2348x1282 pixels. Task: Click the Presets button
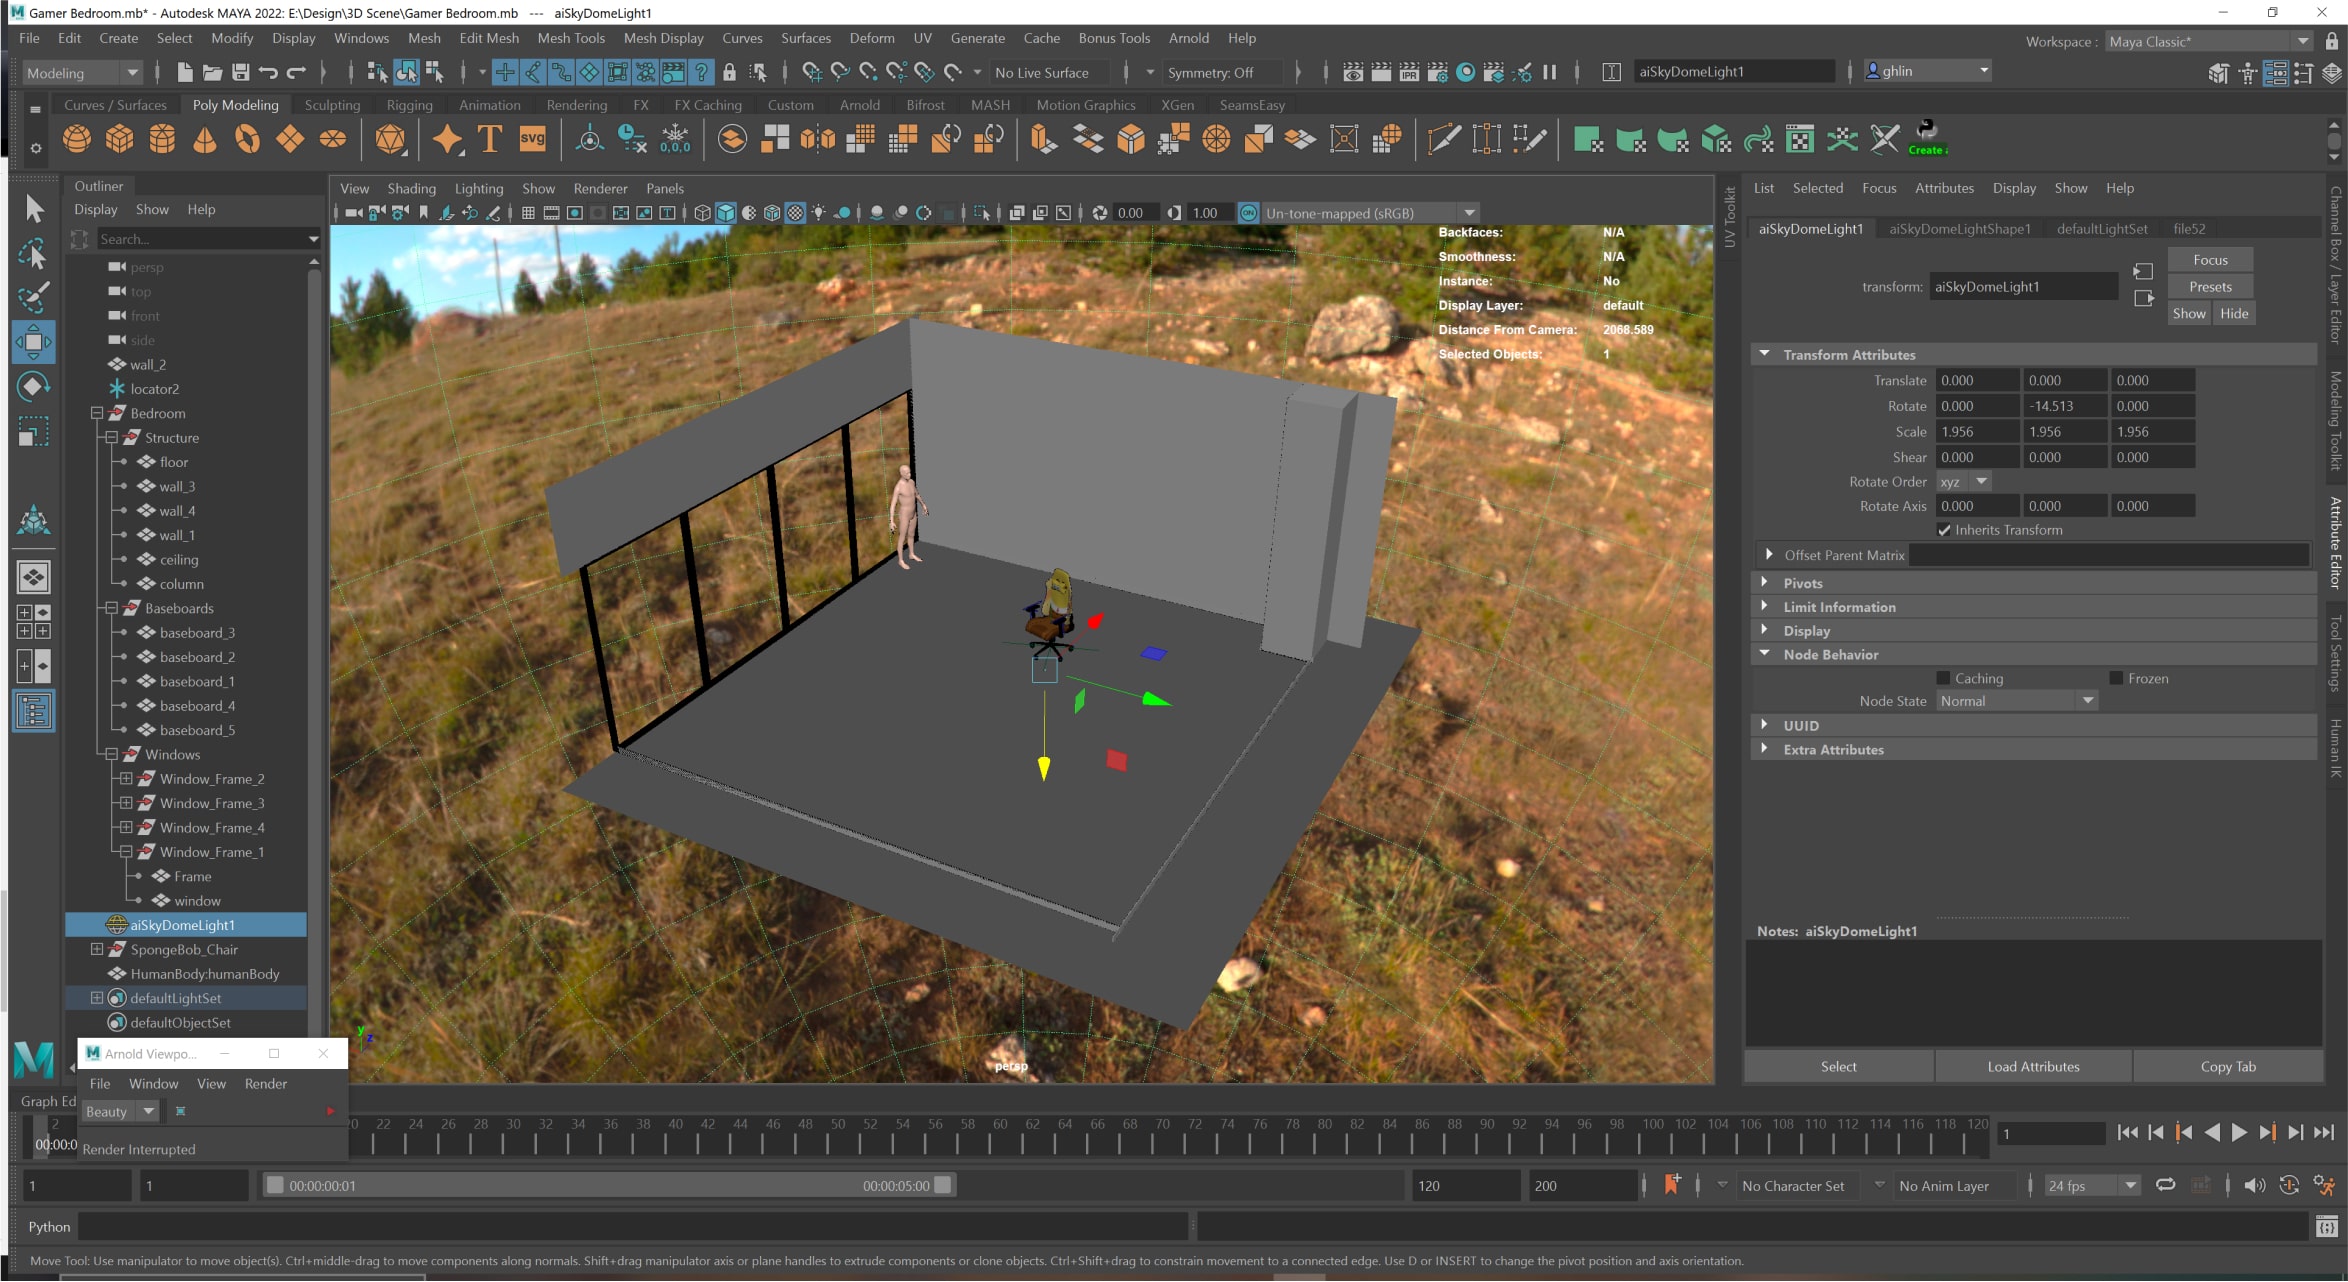click(2209, 286)
